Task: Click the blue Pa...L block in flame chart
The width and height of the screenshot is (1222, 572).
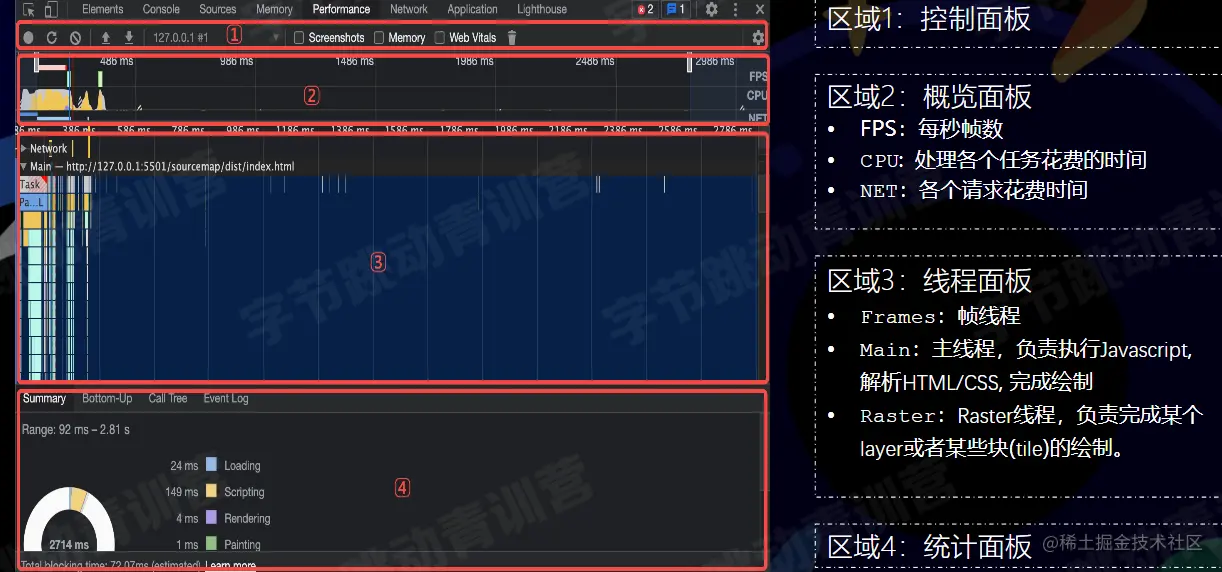Action: 31,202
